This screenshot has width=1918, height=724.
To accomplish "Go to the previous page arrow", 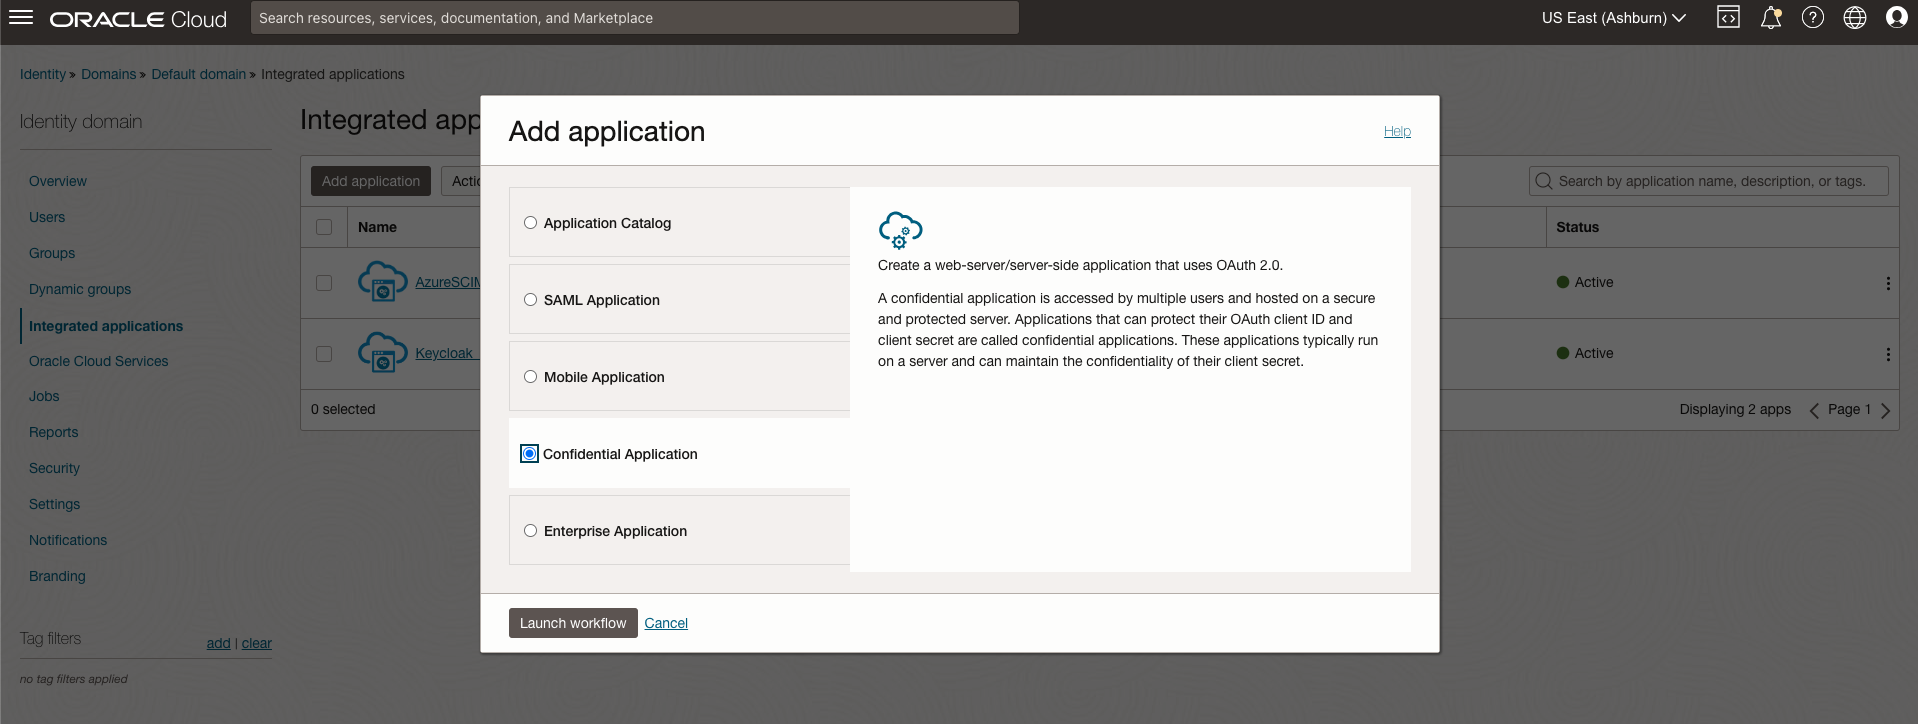I will pos(1814,410).
